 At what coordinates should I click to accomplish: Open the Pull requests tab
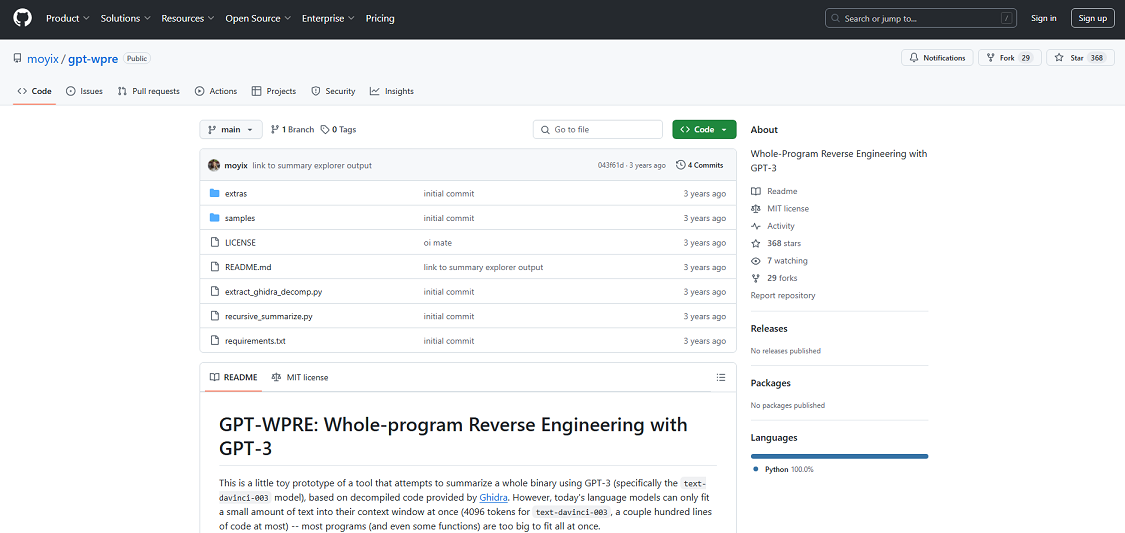[149, 91]
